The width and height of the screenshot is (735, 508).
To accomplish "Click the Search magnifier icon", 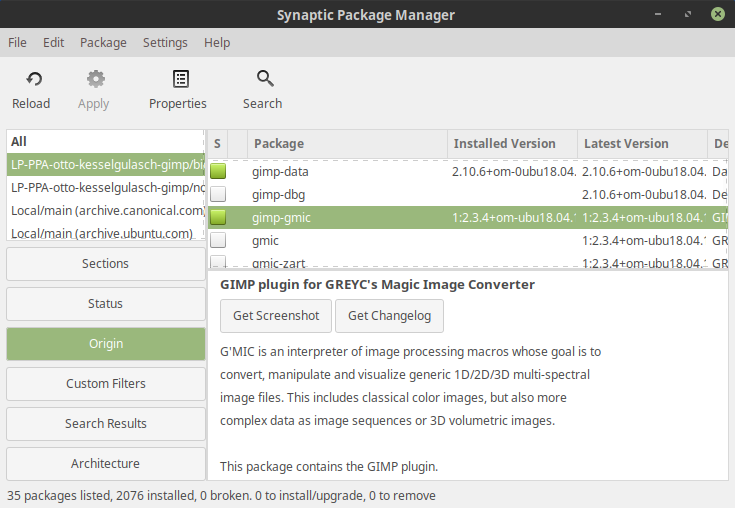I will (265, 78).
